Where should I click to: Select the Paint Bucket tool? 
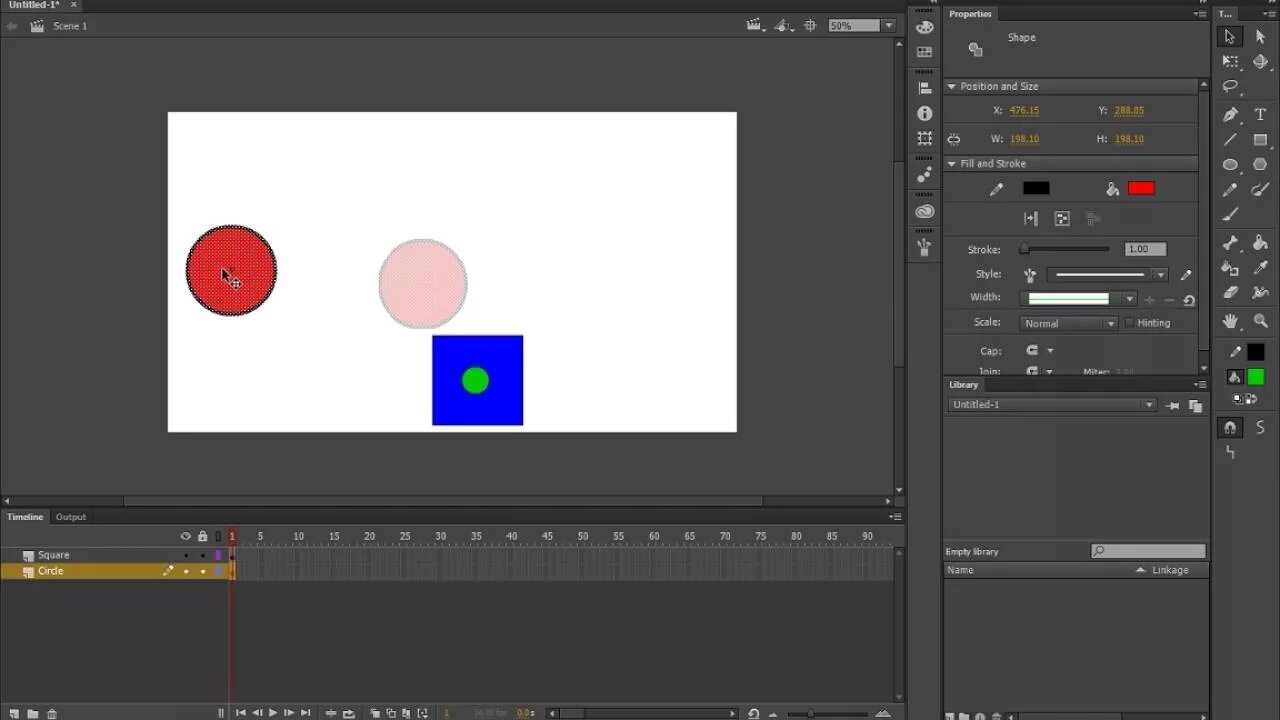pyautogui.click(x=1260, y=242)
